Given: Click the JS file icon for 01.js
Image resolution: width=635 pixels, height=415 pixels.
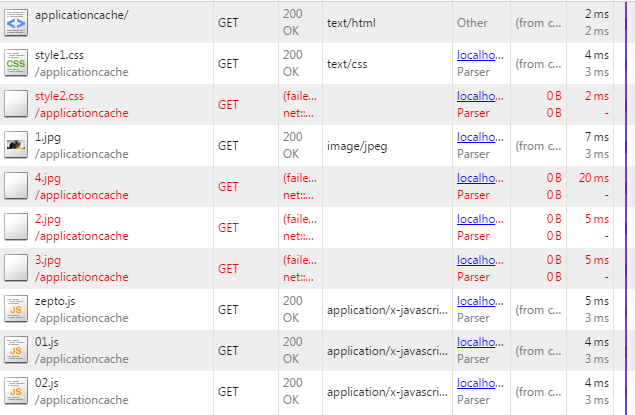Looking at the screenshot, I should click(x=16, y=350).
